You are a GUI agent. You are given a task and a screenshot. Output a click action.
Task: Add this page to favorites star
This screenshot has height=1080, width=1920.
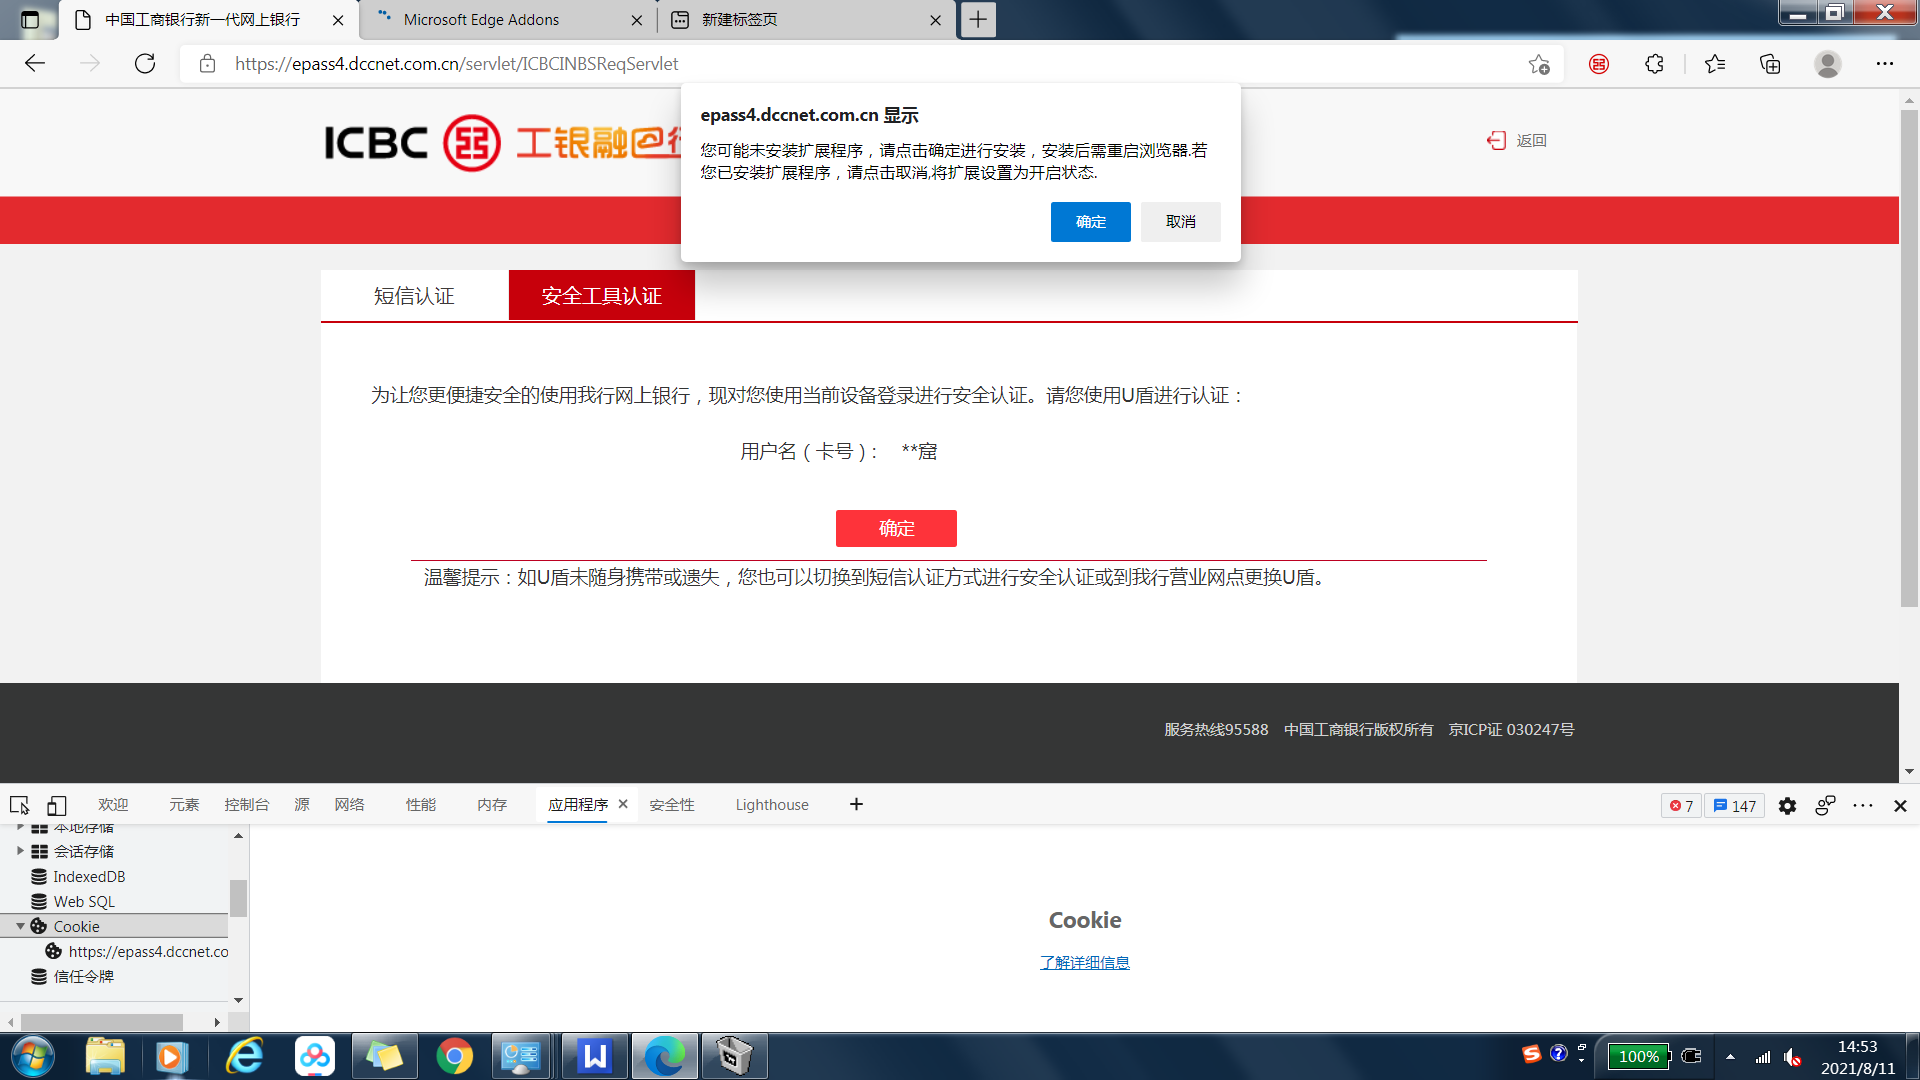pos(1538,64)
